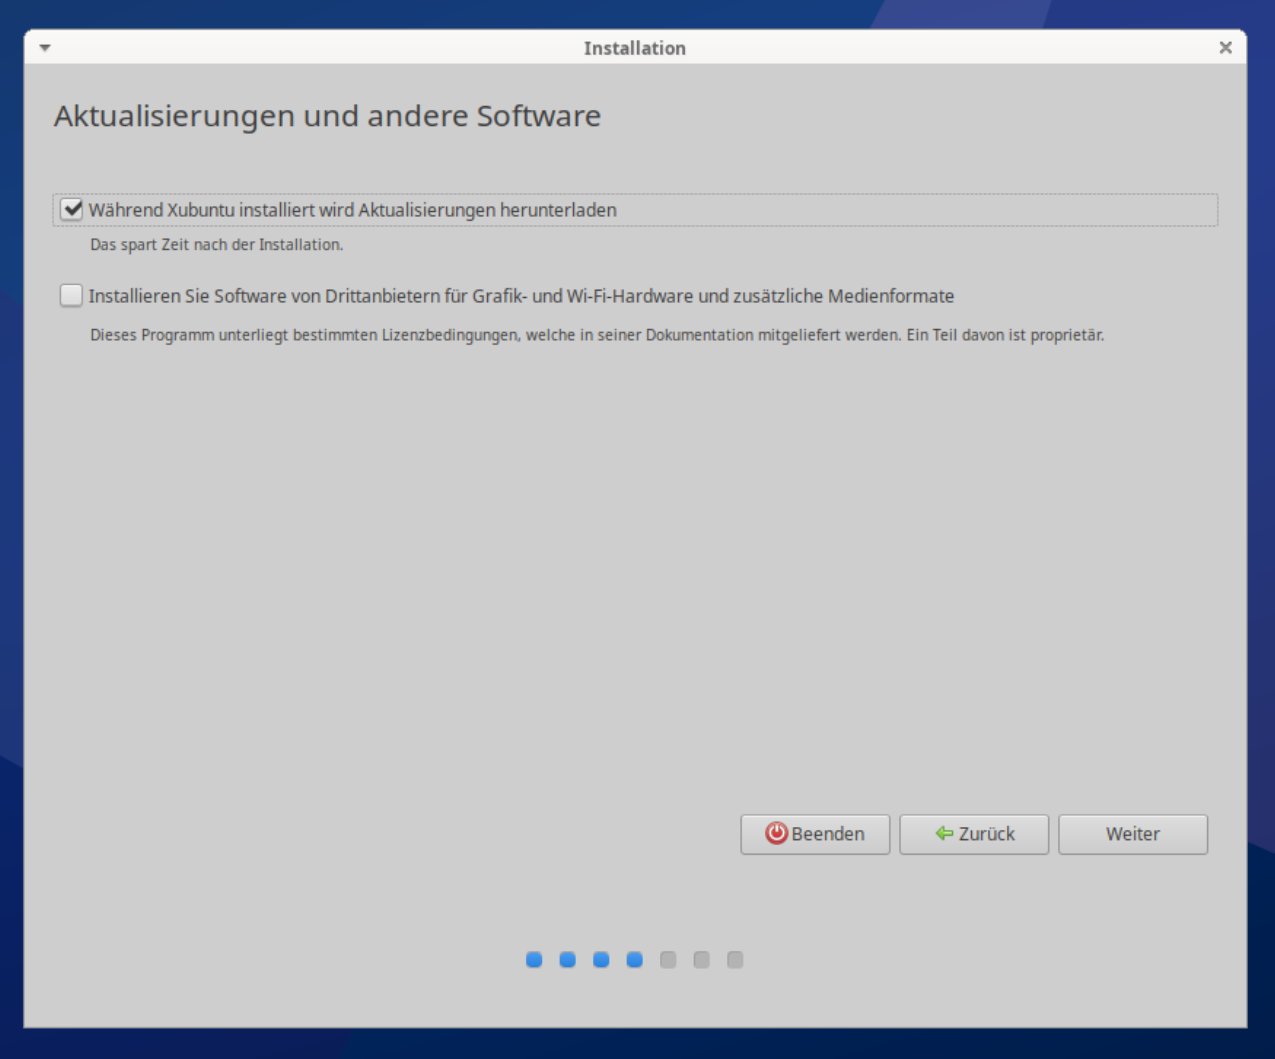Click the 'Installieren Sie Software von Drittanbietern' label
This screenshot has height=1059, width=1275.
520,296
